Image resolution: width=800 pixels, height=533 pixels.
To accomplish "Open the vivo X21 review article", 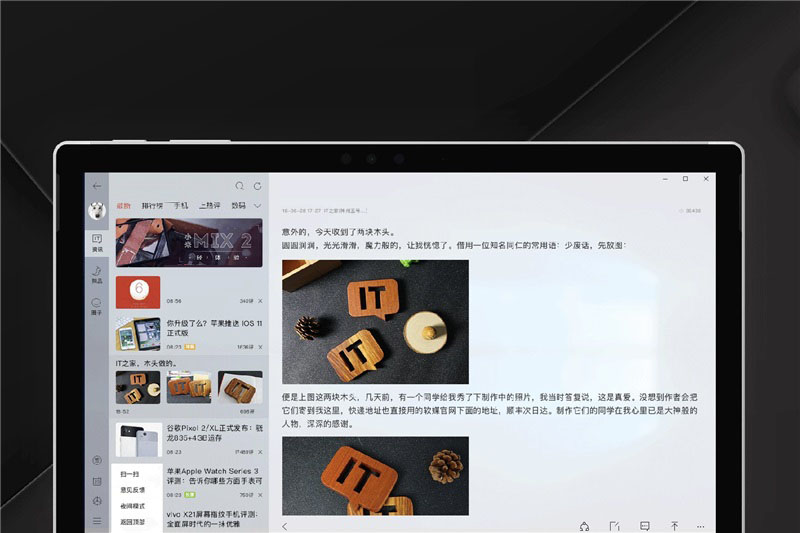I will (x=212, y=519).
